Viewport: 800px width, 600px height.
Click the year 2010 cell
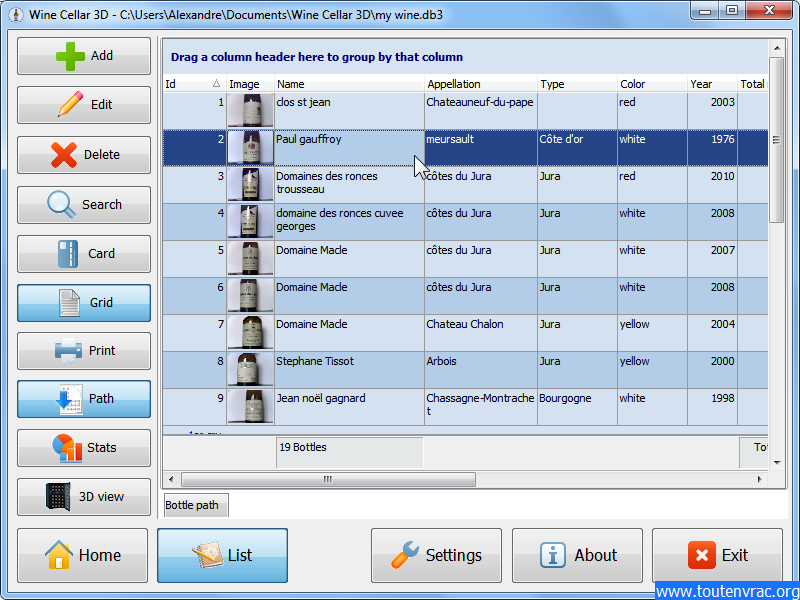712,184
